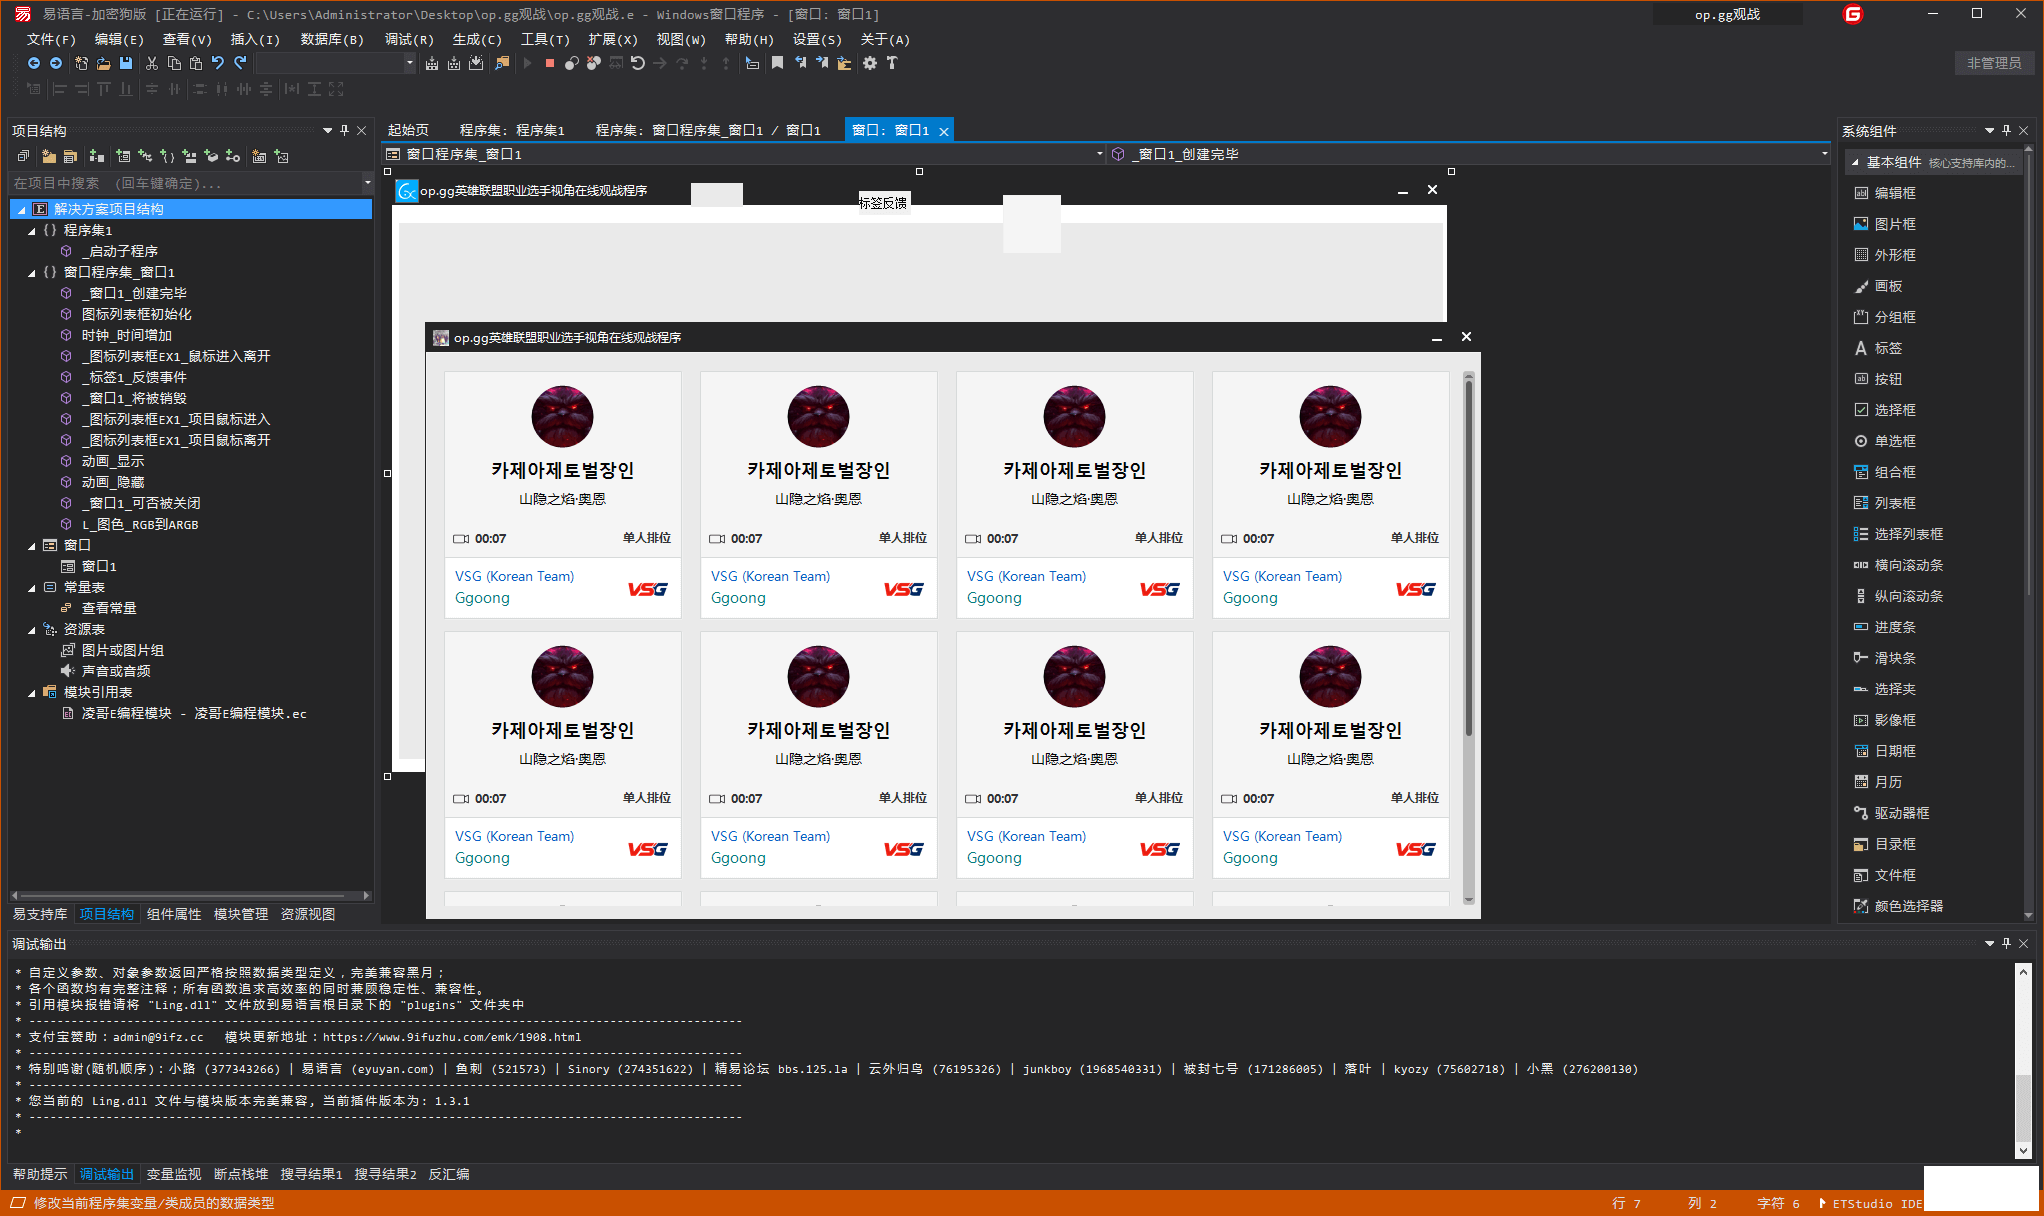Collapse the 窗口程序集_窗口1 tree node
The width and height of the screenshot is (2044, 1216).
click(x=31, y=272)
